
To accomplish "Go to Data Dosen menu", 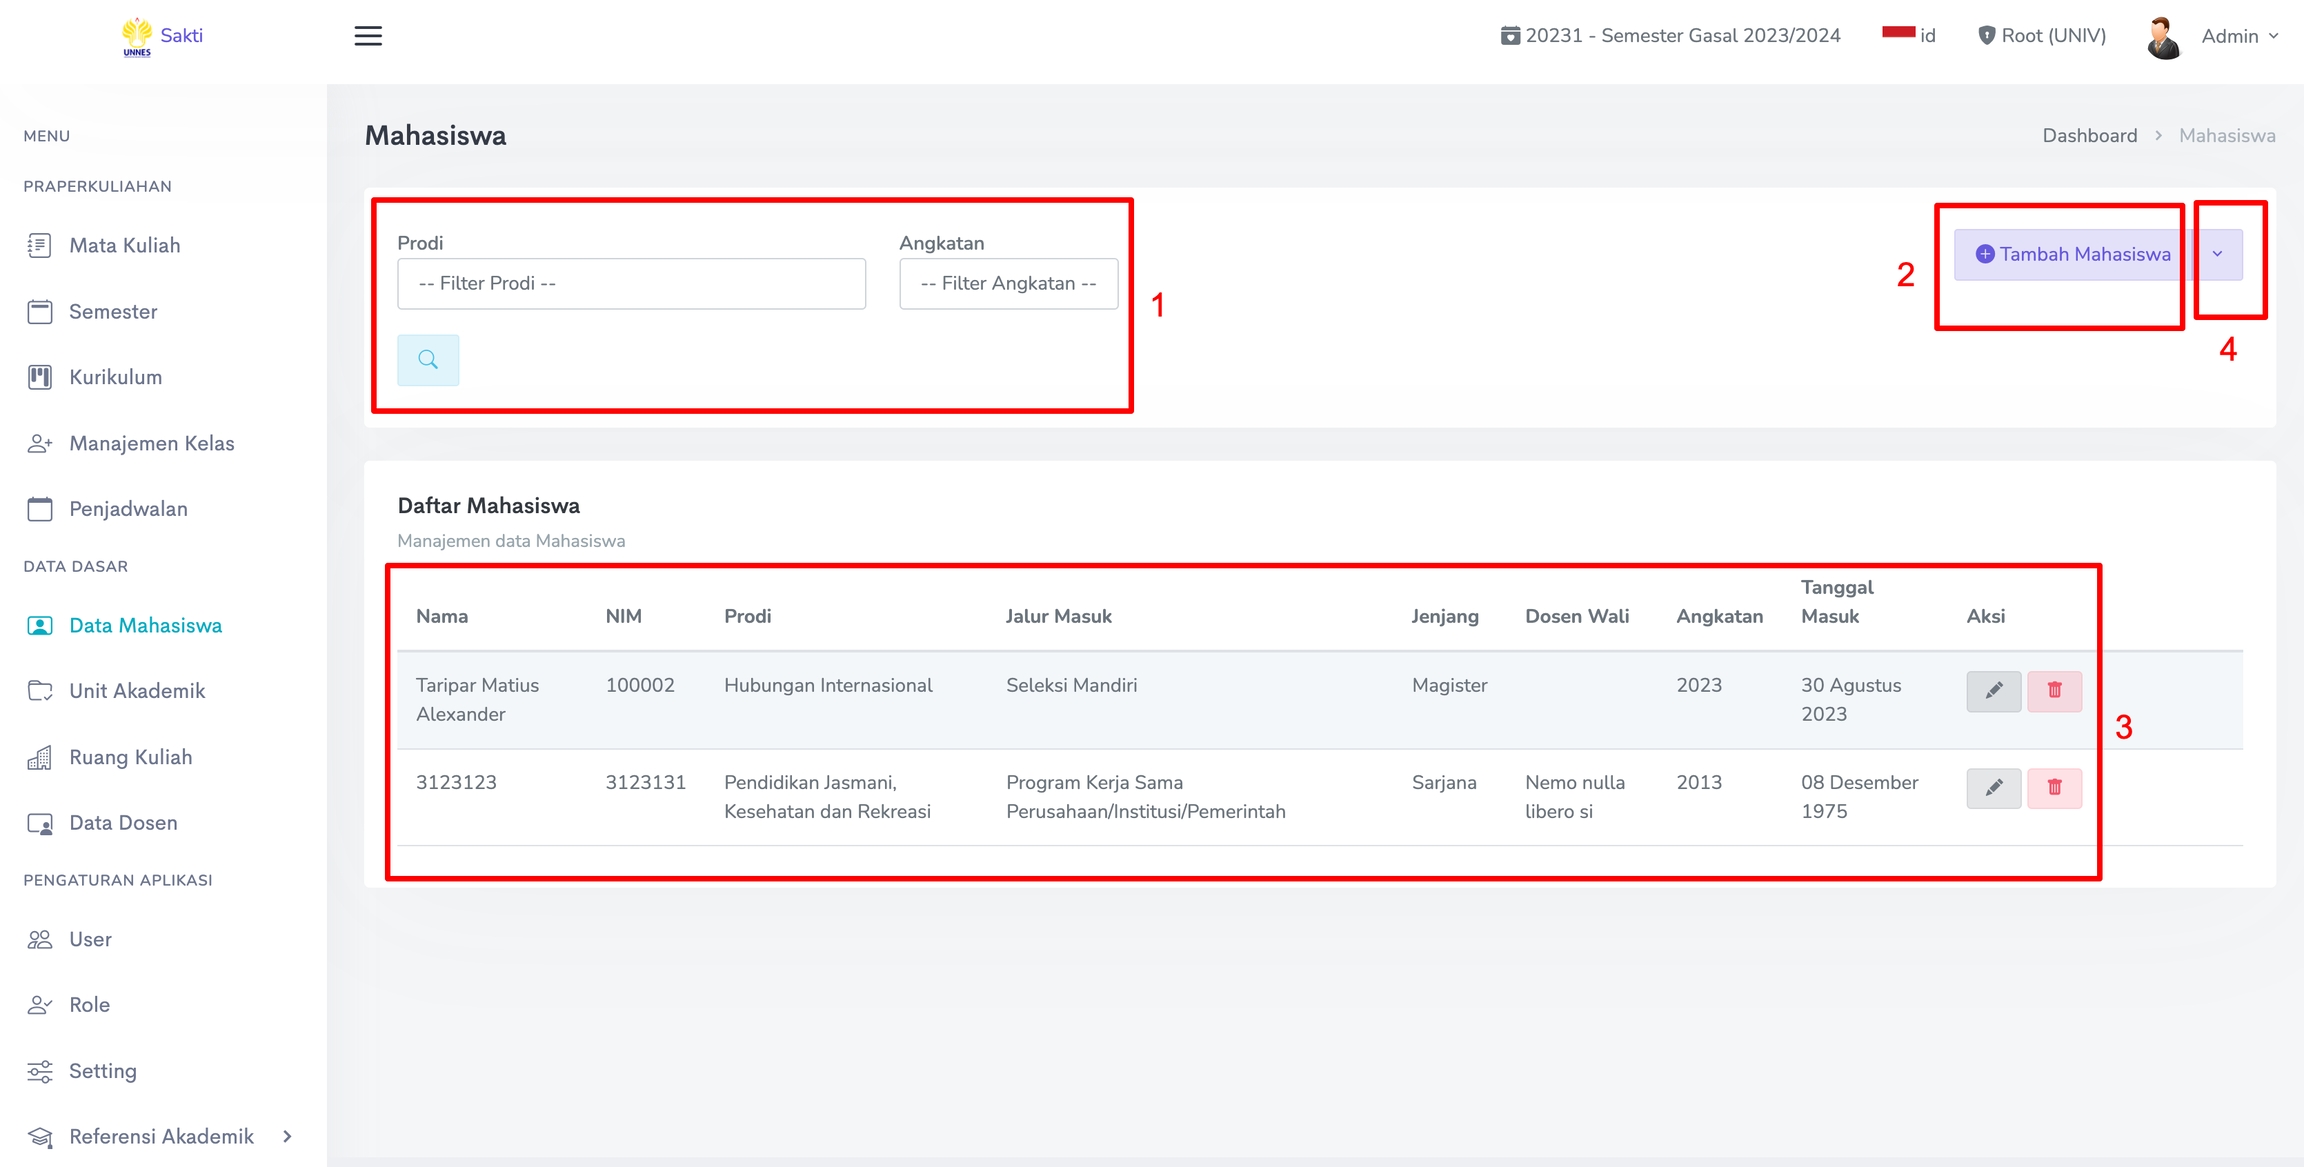I will click(123, 823).
